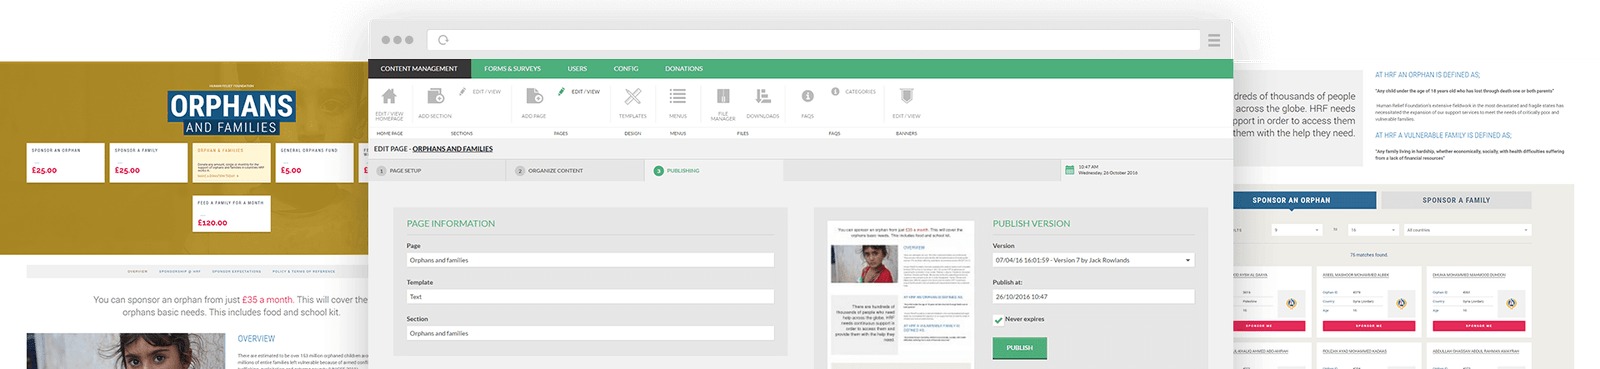The height and width of the screenshot is (369, 1600).
Task: Open the Content Management tab
Action: [419, 69]
